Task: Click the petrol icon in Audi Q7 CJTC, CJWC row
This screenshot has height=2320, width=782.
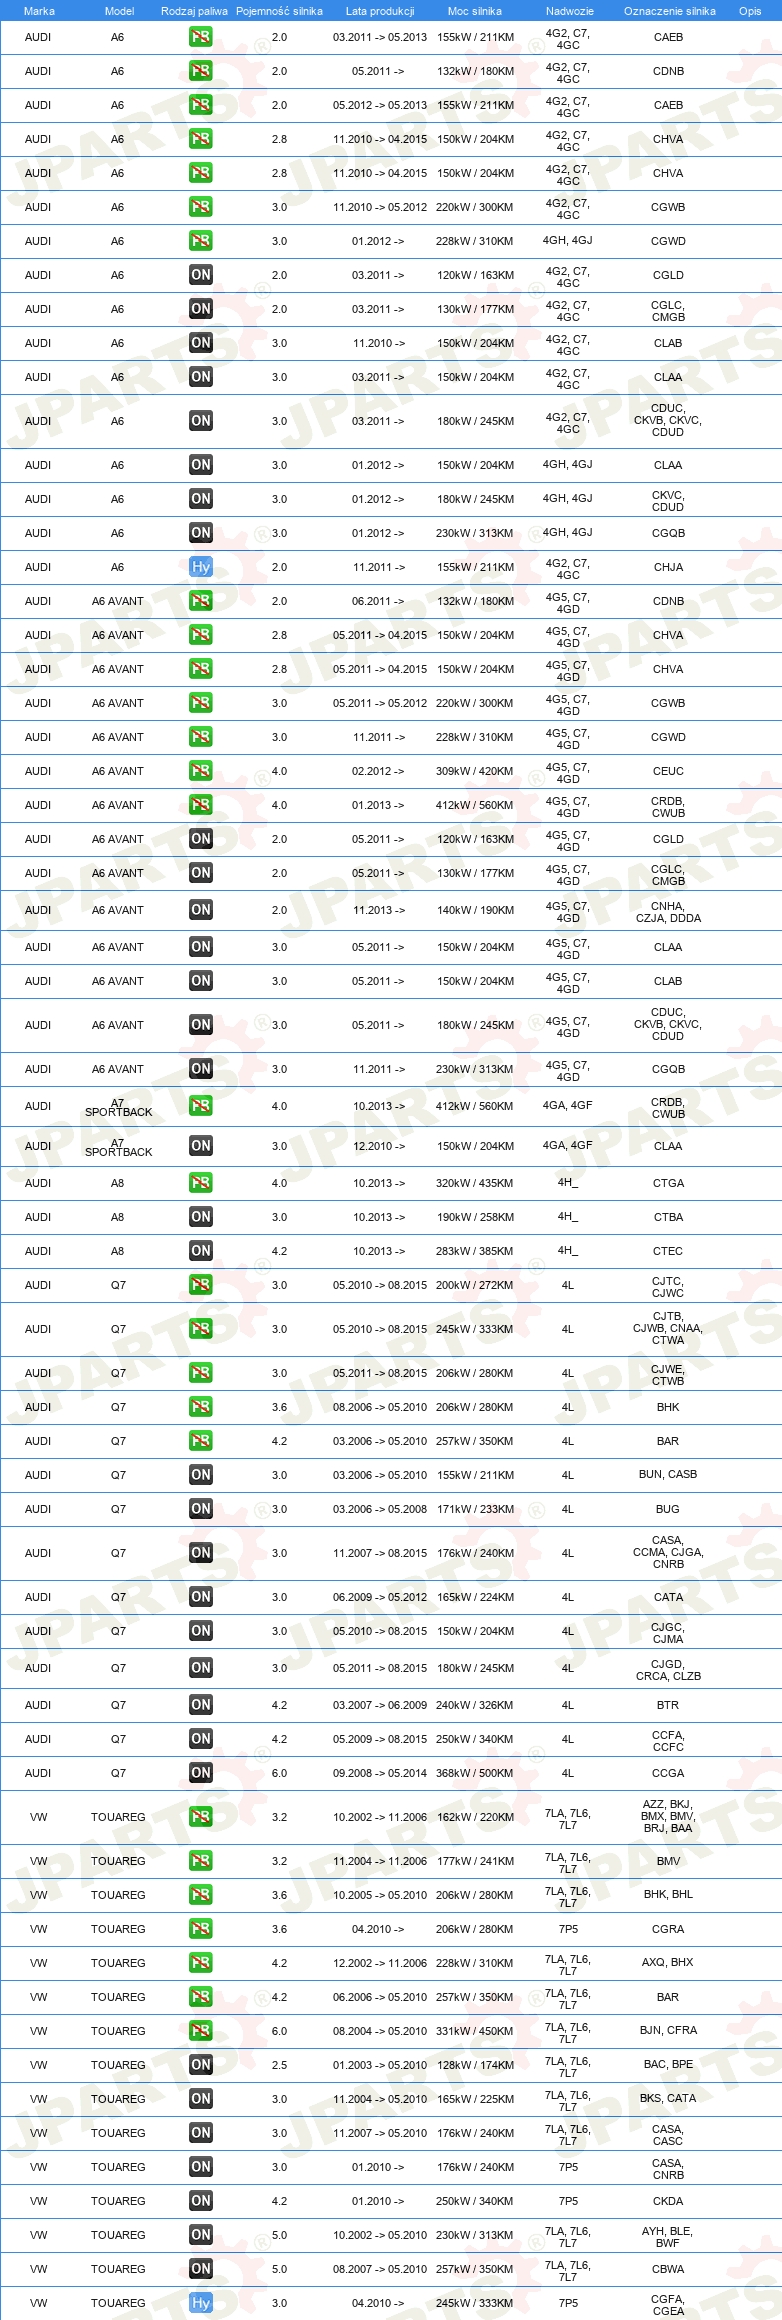Action: [201, 1285]
